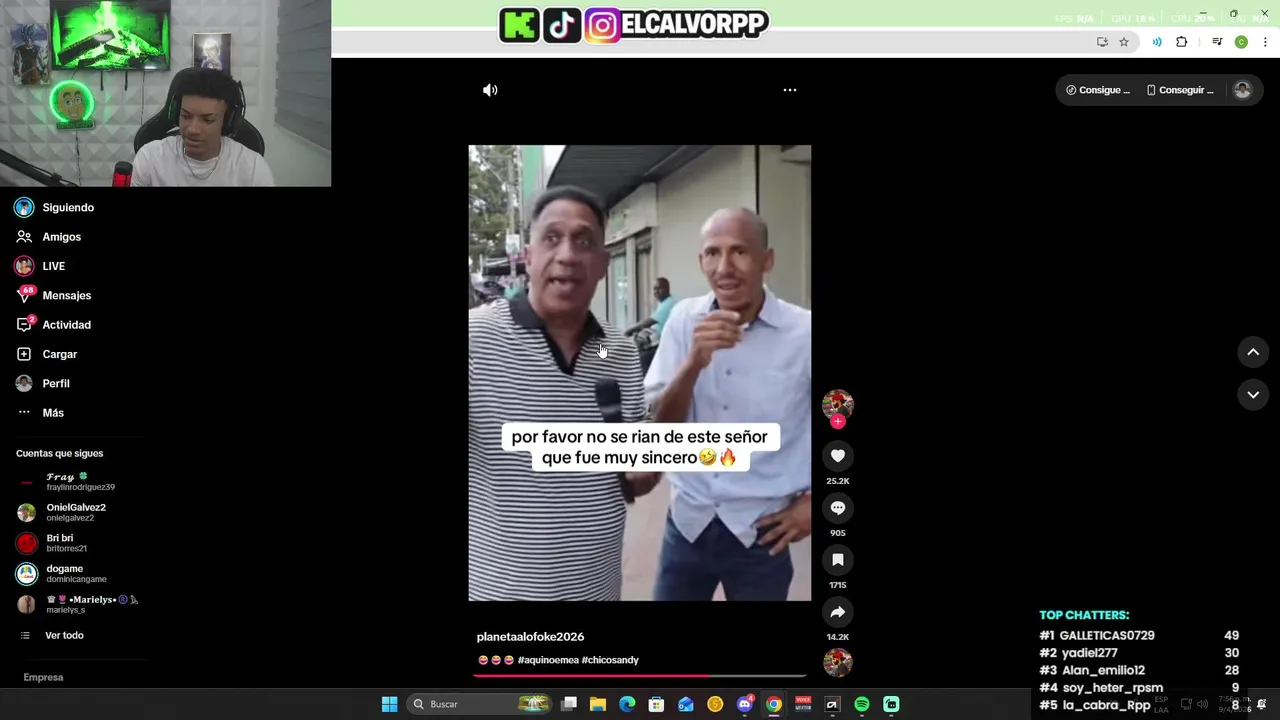Open the green Streamlabs taskbar icon
The width and height of the screenshot is (1280, 720).
891,704
